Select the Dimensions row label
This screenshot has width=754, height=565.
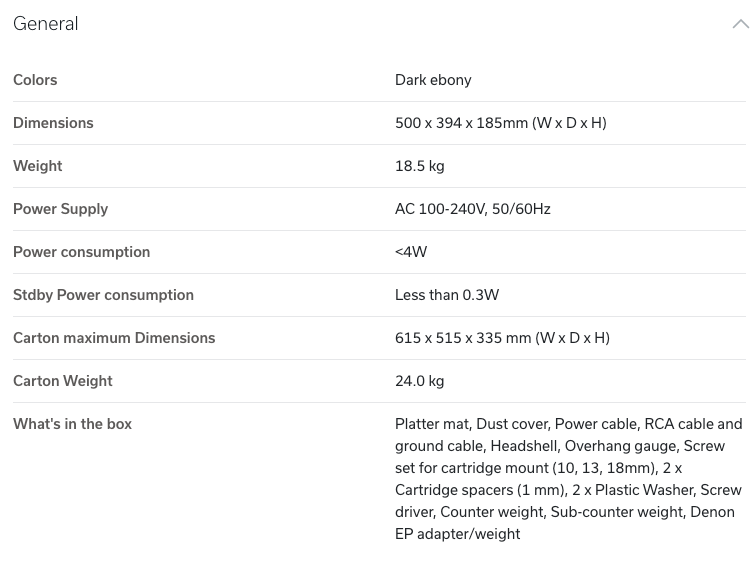[x=53, y=123]
